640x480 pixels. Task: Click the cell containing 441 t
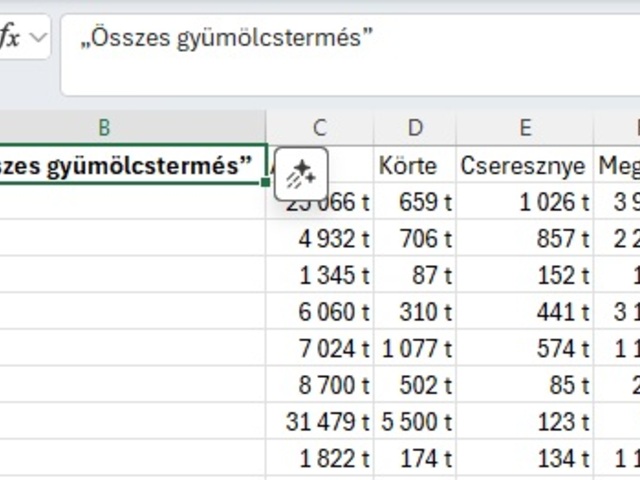pyautogui.click(x=525, y=312)
